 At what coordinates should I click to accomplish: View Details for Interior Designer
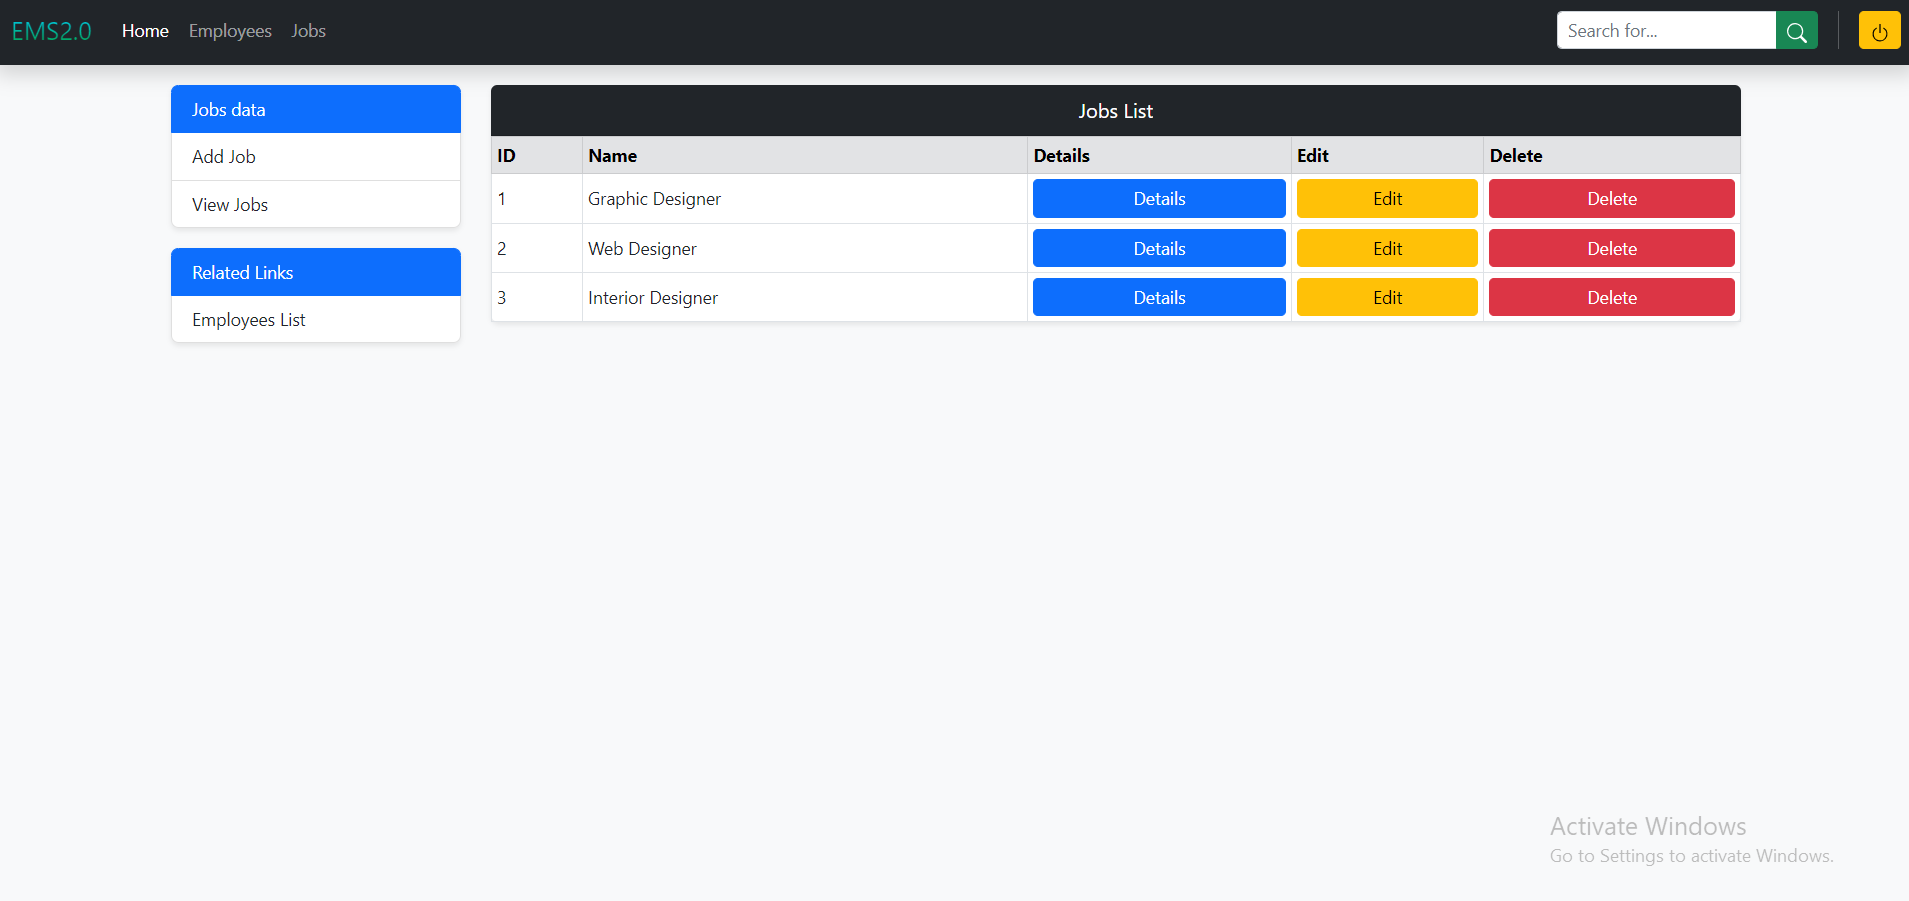1158,298
